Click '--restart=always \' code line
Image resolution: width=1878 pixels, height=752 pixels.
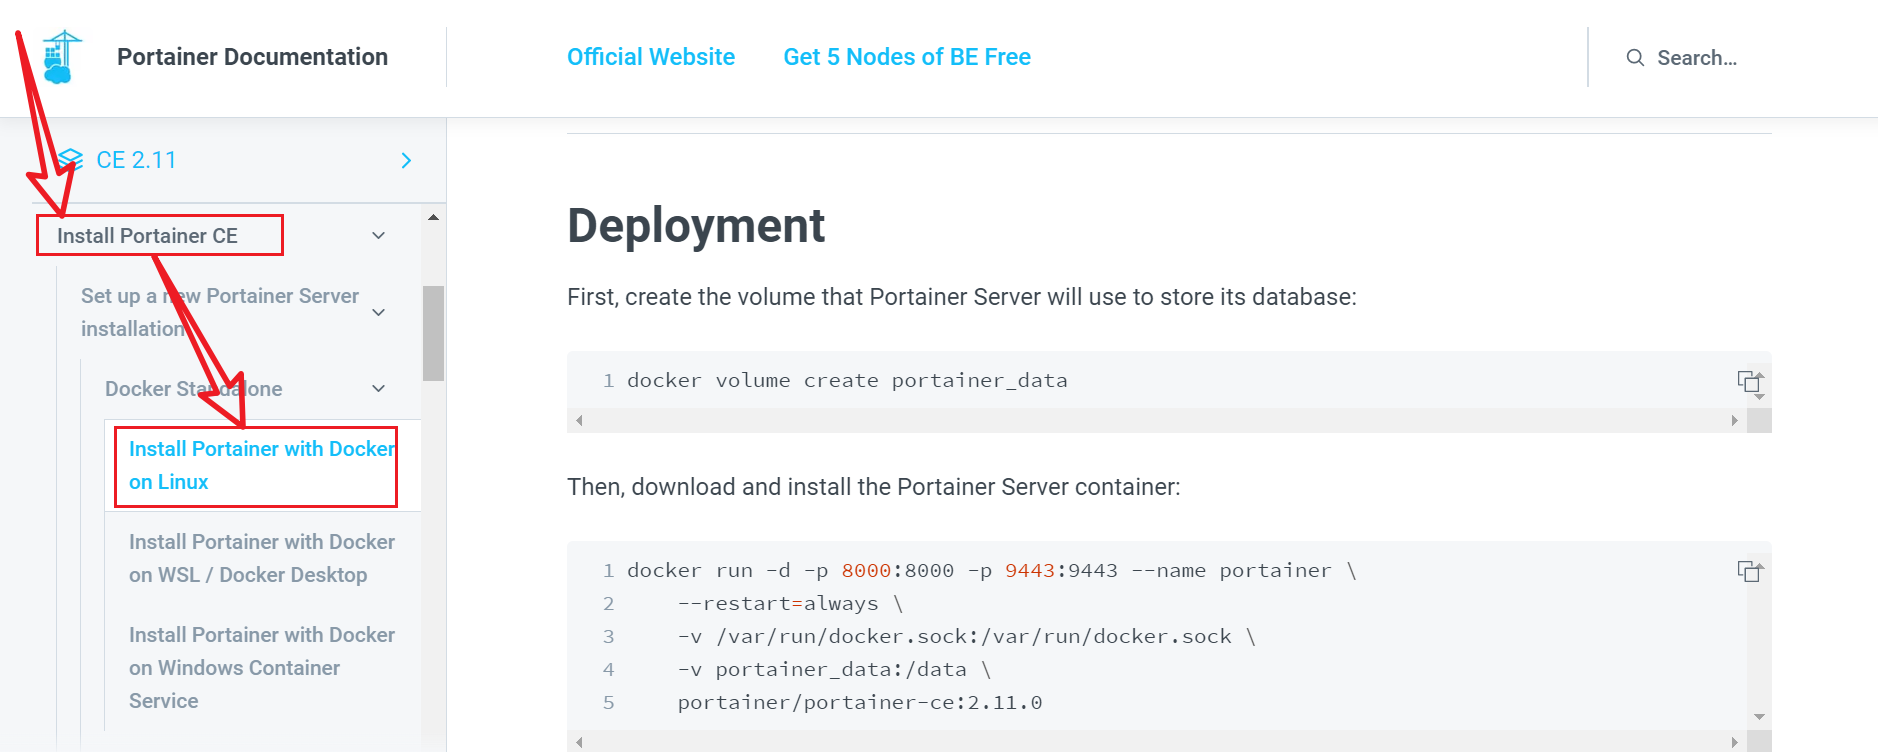pos(790,603)
